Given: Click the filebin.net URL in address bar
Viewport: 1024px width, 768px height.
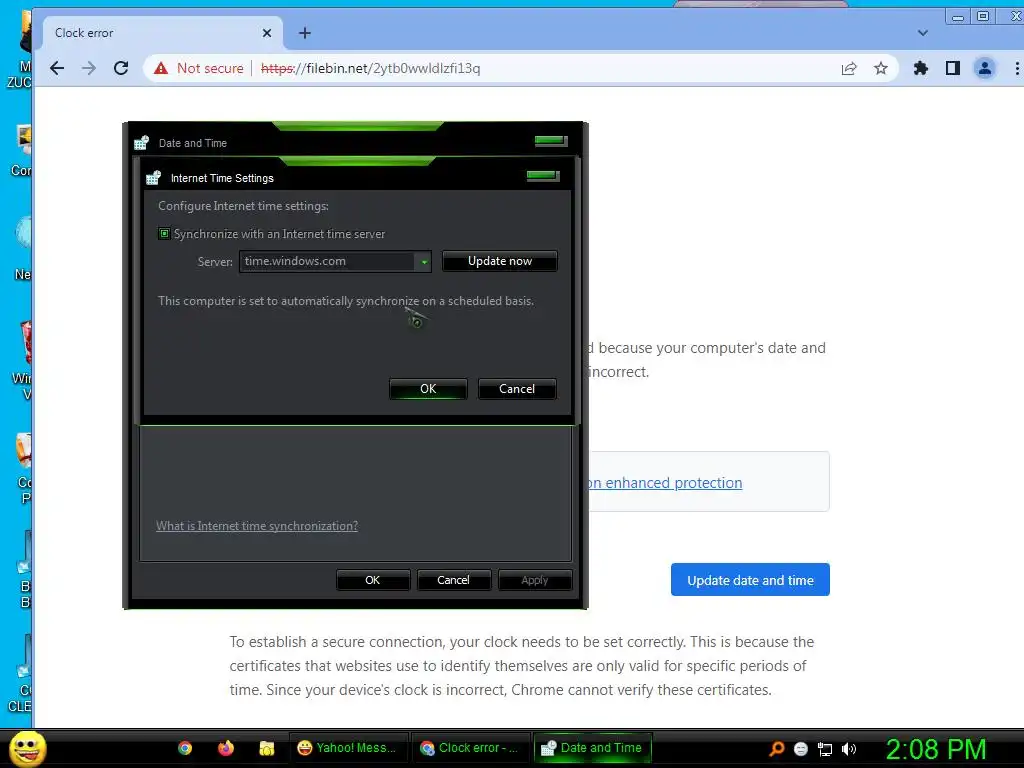Looking at the screenshot, I should tap(370, 69).
